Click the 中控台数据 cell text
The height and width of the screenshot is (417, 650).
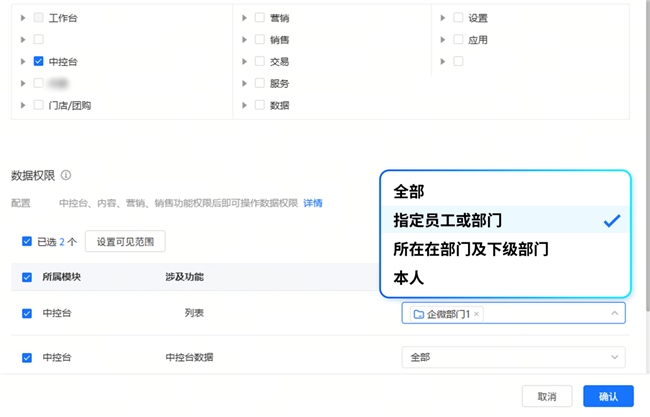(x=189, y=357)
